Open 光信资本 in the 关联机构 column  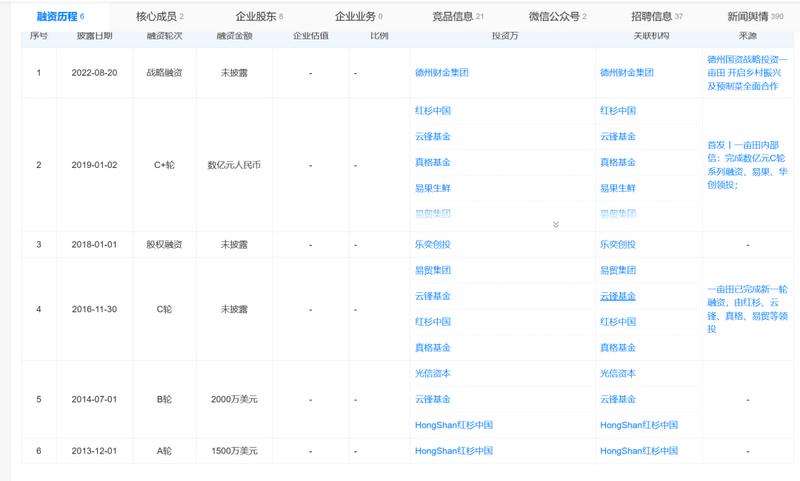[x=618, y=373]
